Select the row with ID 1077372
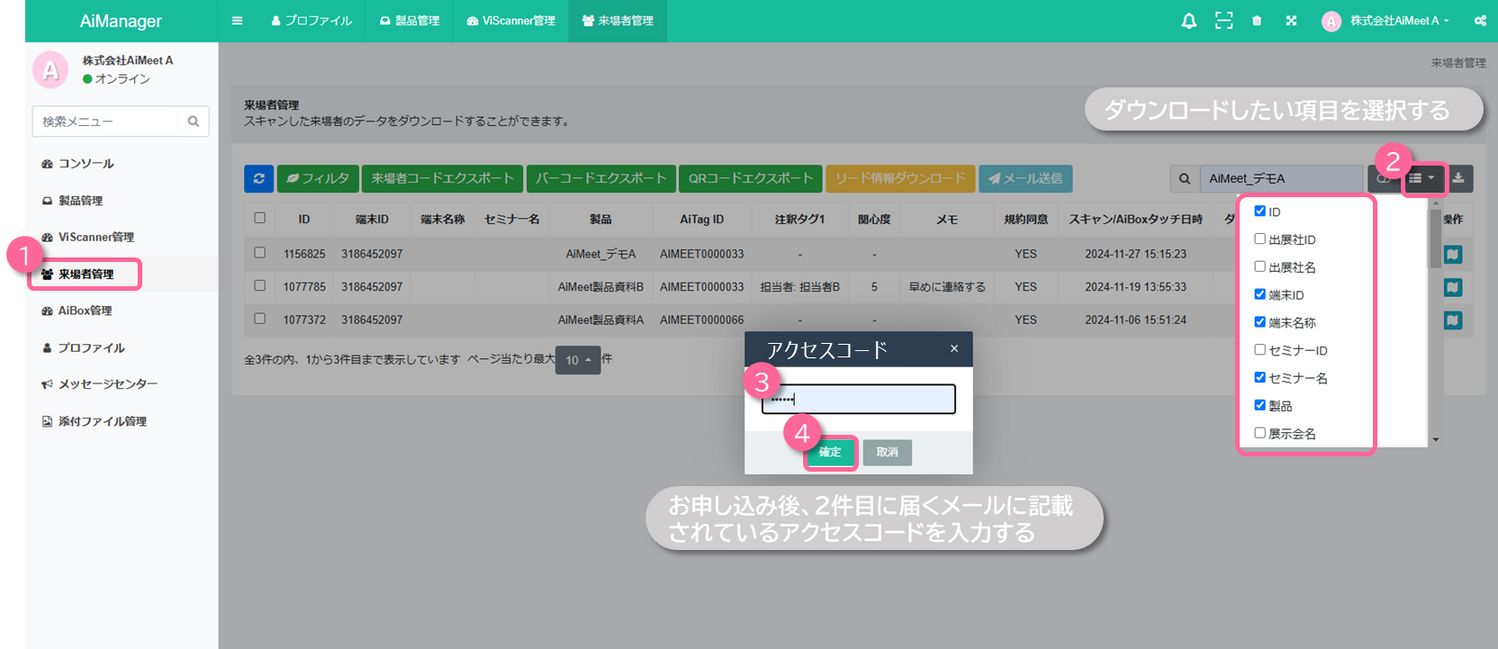Image resolution: width=1498 pixels, height=649 pixels. coord(260,319)
